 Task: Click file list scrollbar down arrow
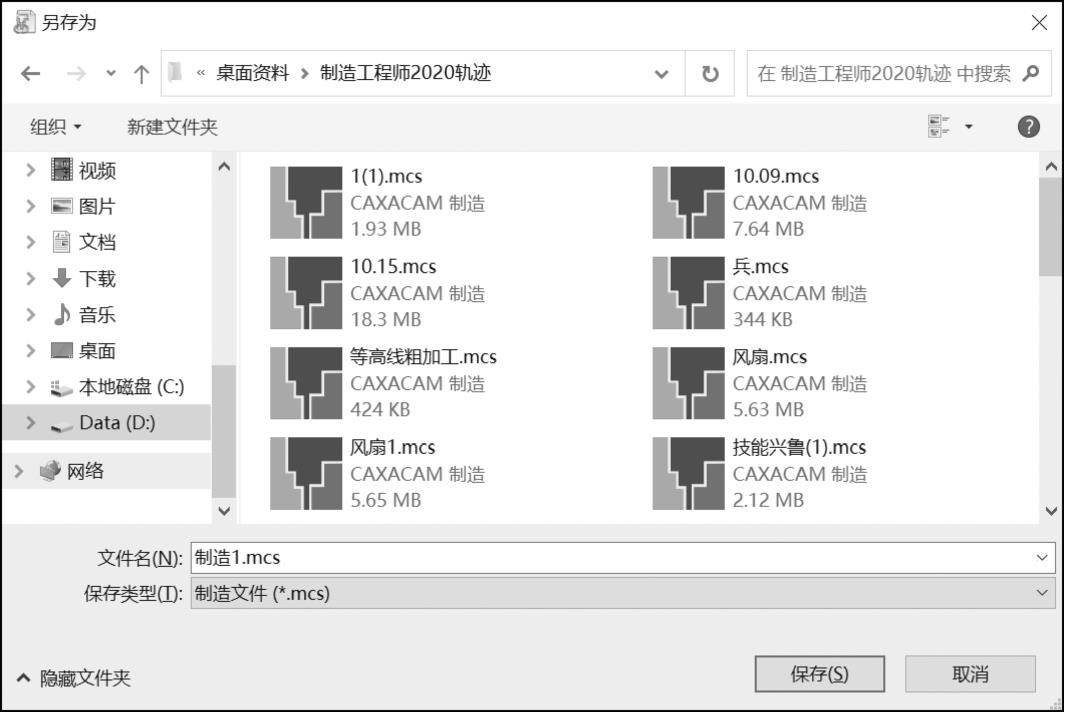1051,511
